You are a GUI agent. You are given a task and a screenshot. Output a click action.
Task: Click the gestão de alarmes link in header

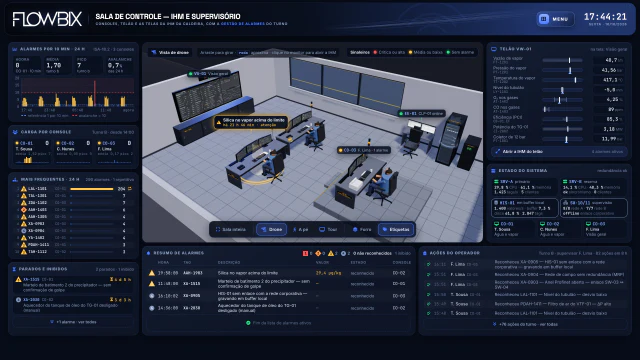click(x=243, y=24)
